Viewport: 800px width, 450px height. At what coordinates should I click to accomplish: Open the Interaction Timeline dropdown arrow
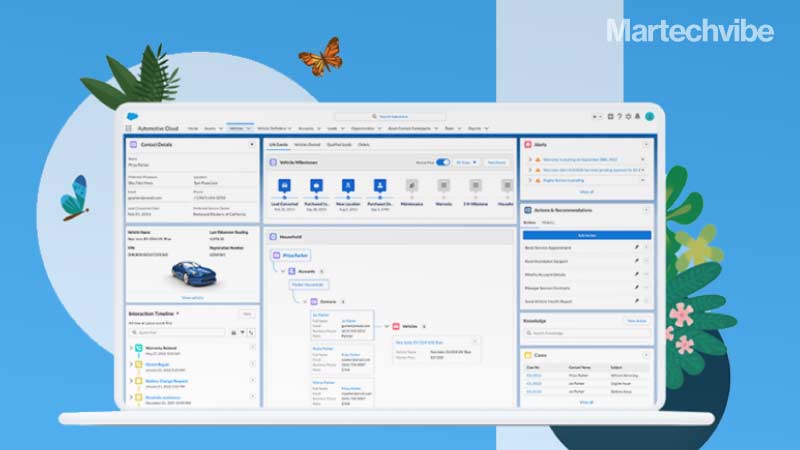click(x=178, y=313)
